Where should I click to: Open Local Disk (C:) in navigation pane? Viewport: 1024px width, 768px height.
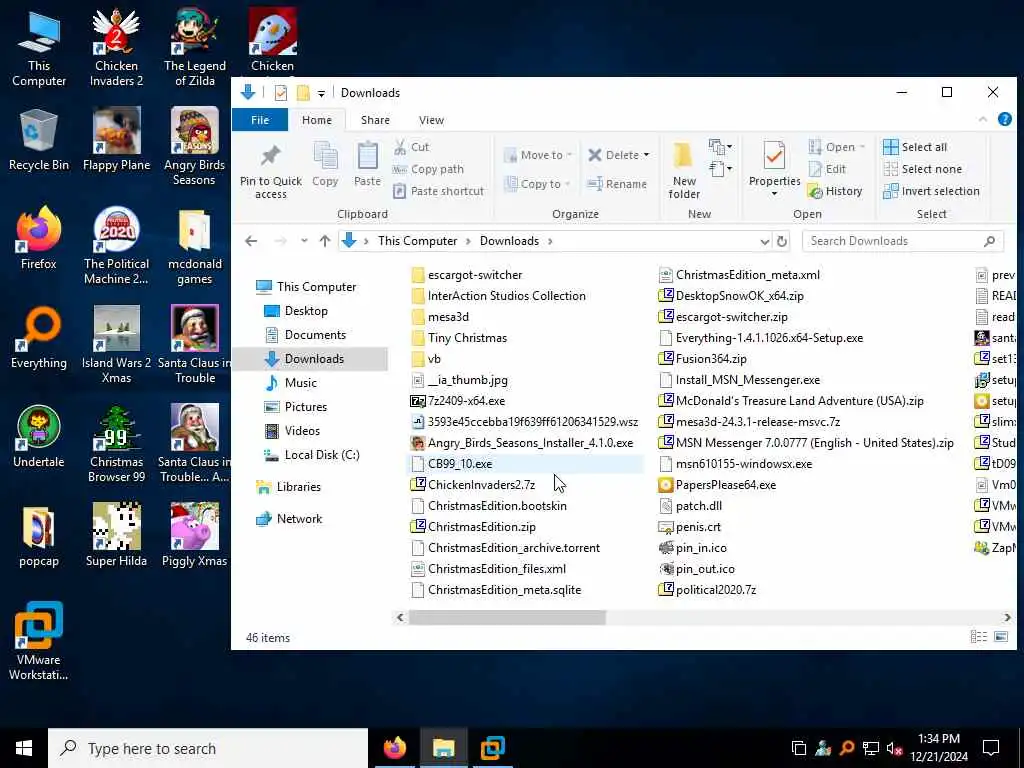[322, 455]
